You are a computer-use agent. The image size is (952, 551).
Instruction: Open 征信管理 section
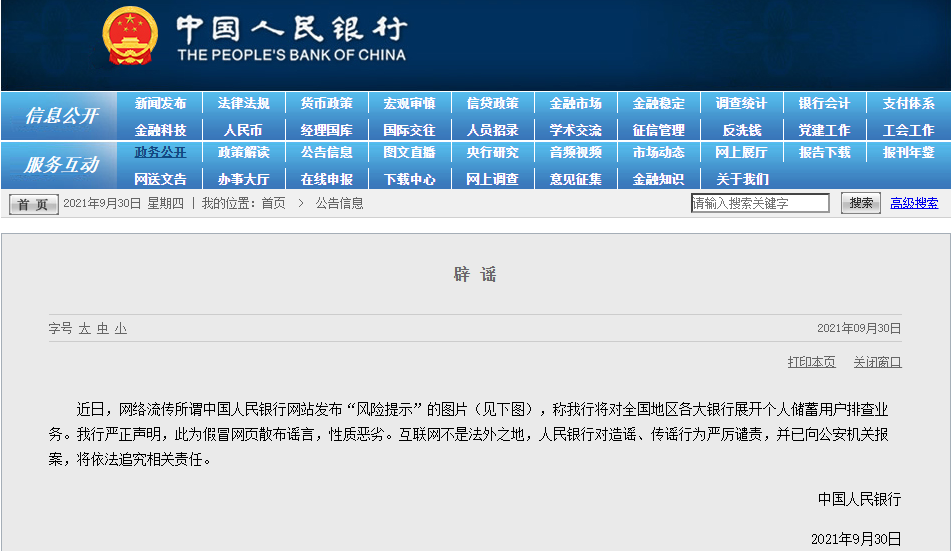(x=659, y=130)
